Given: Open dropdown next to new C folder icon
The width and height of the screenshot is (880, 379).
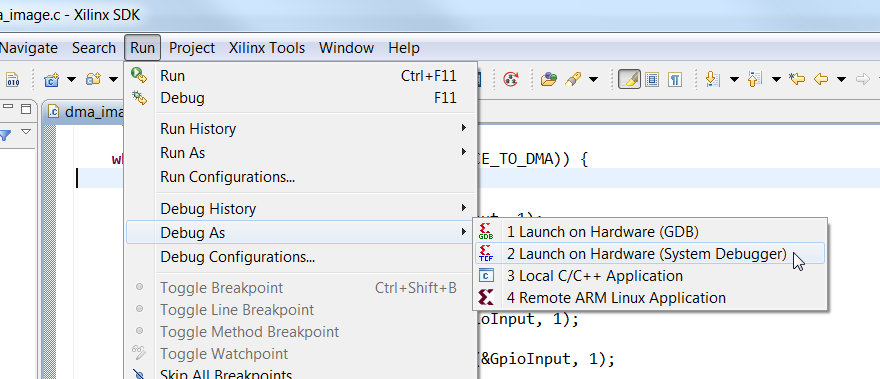Looking at the screenshot, I should (x=113, y=80).
